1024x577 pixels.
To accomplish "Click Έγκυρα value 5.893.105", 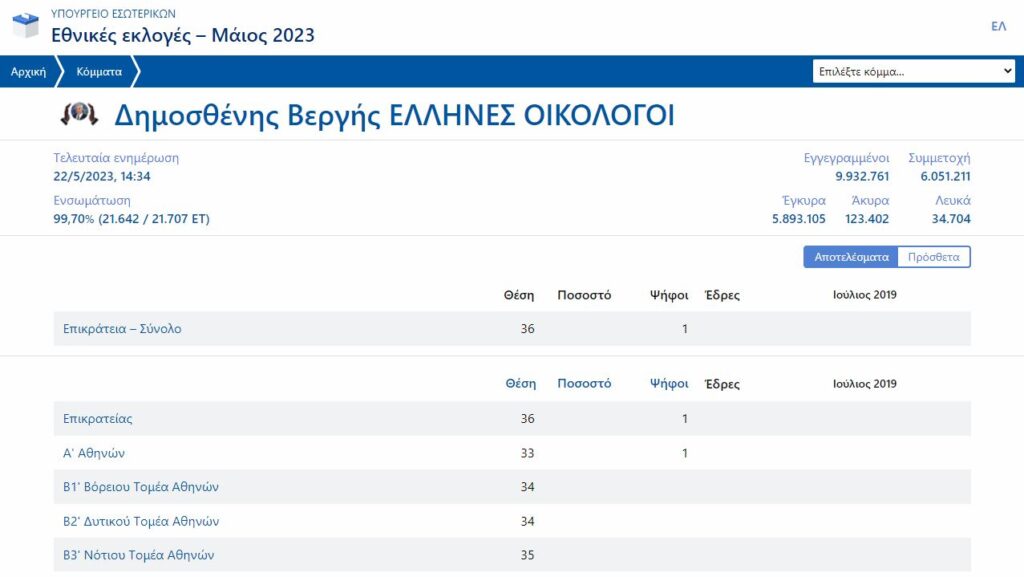I will click(x=799, y=219).
